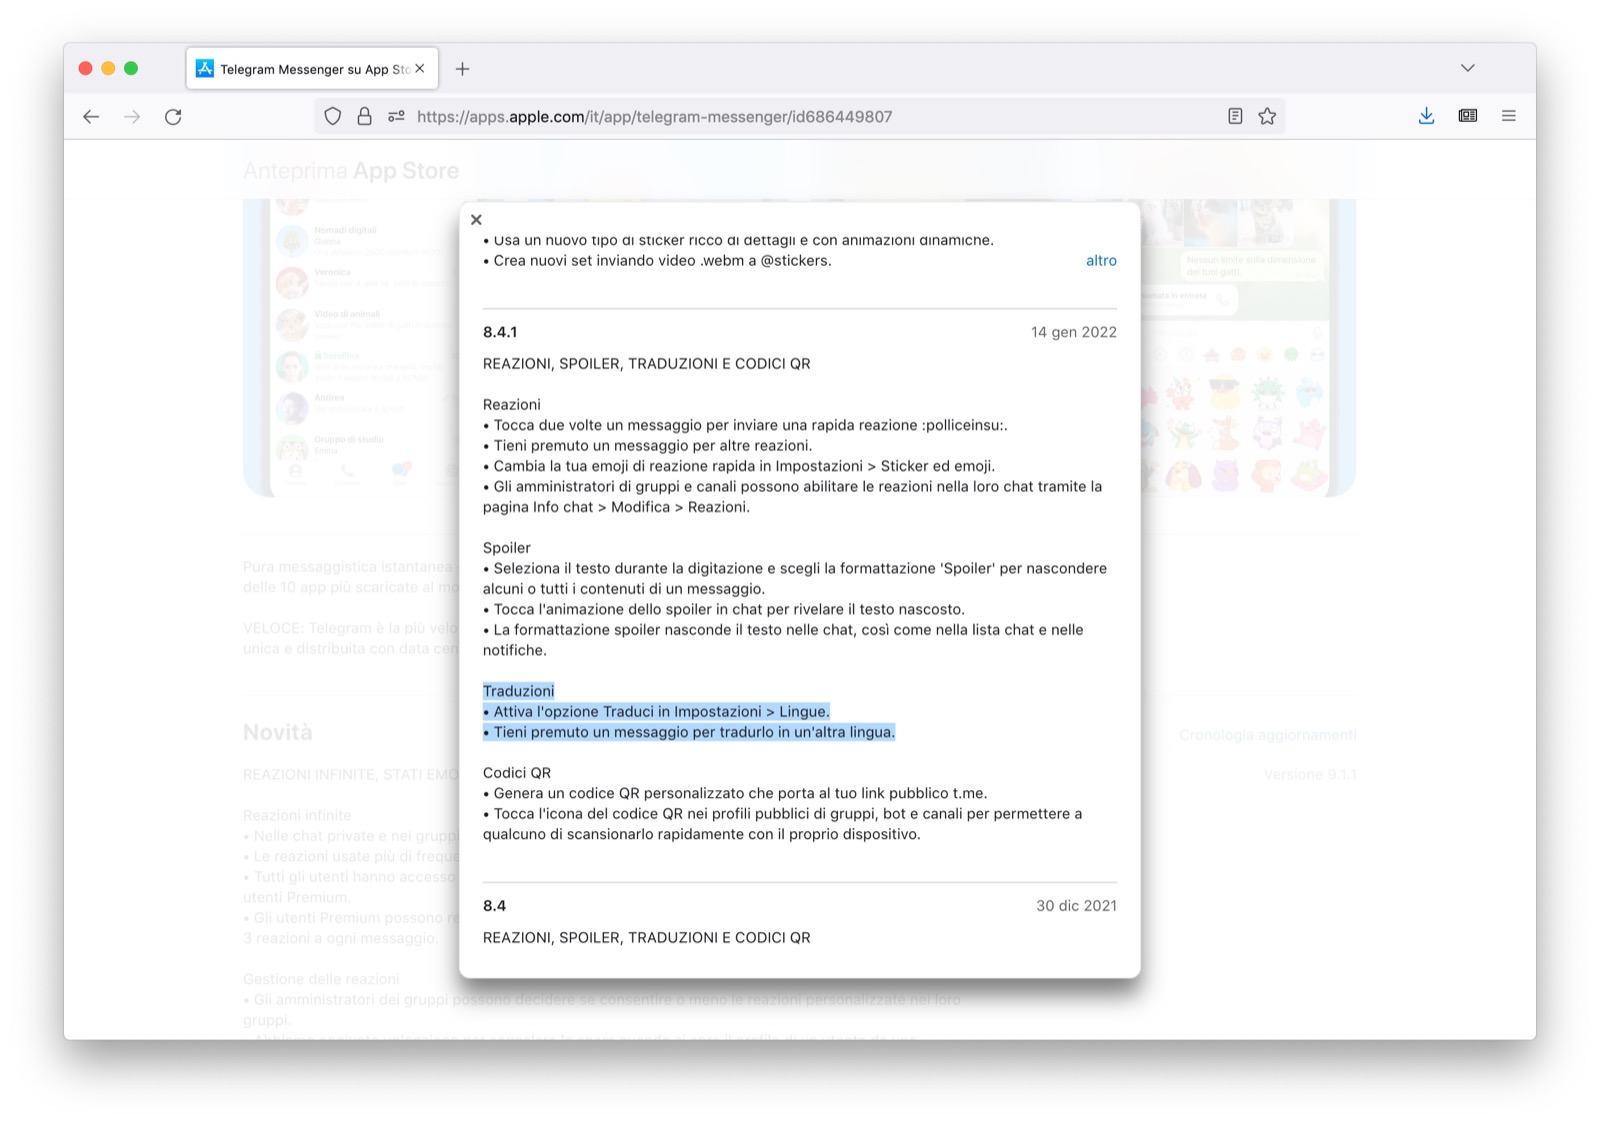
Task: Open the tracking protection shield
Action: (x=333, y=117)
